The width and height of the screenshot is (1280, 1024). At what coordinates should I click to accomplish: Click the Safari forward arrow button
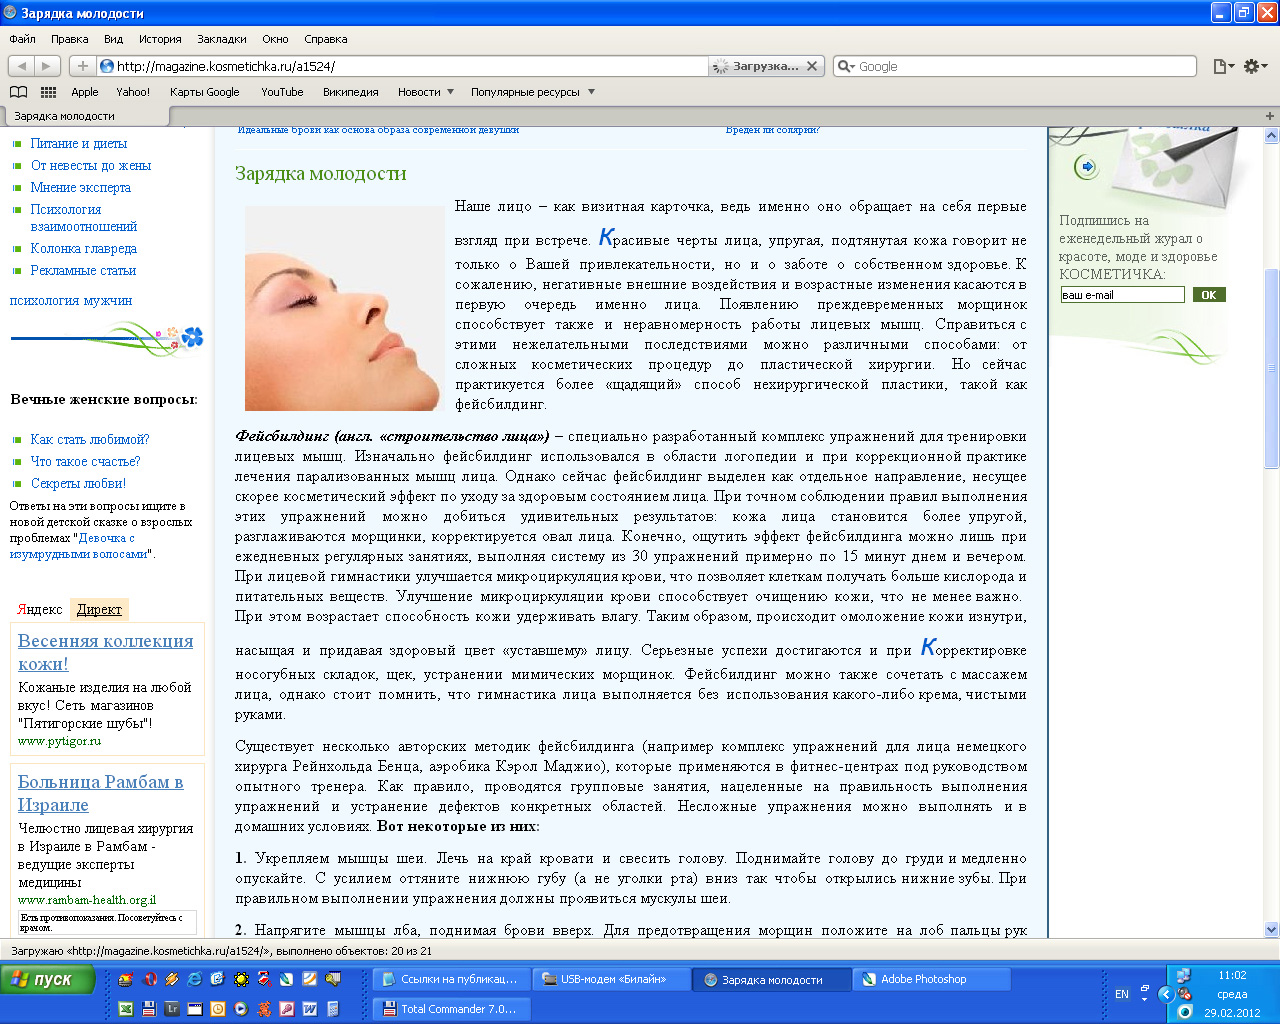(48, 66)
